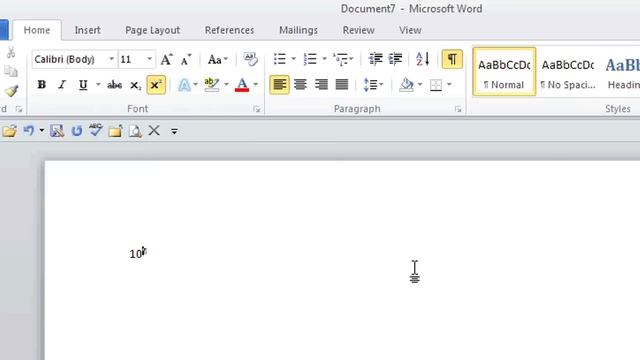Open Review tab
640x360 pixels.
(358, 30)
